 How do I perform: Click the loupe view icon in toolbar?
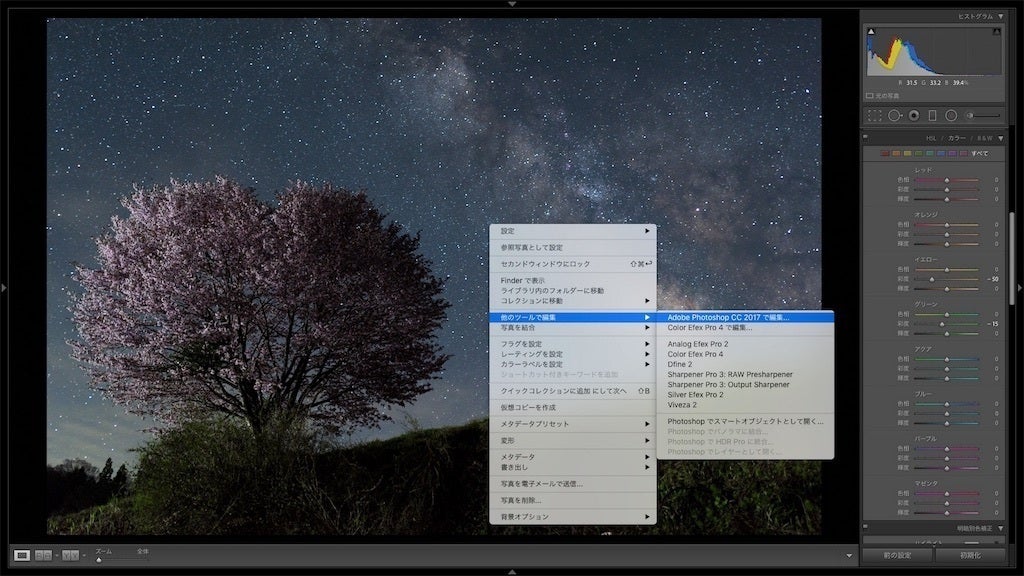21,554
